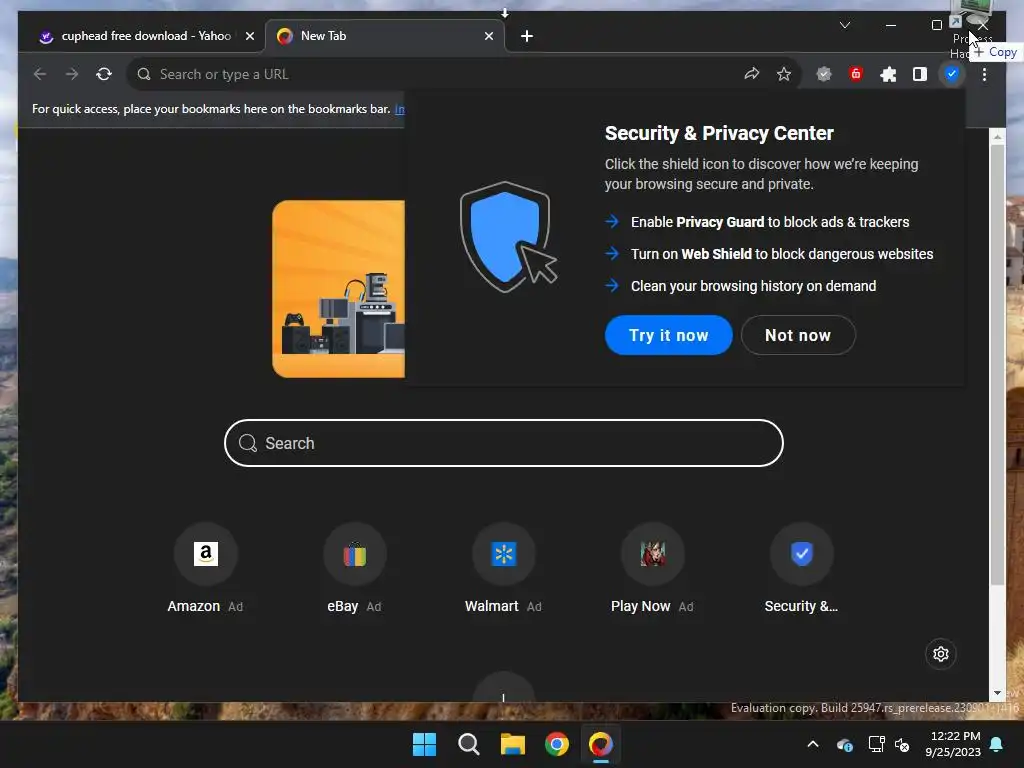This screenshot has height=768, width=1024.
Task: Open the muted volume tray icon
Action: click(x=902, y=744)
